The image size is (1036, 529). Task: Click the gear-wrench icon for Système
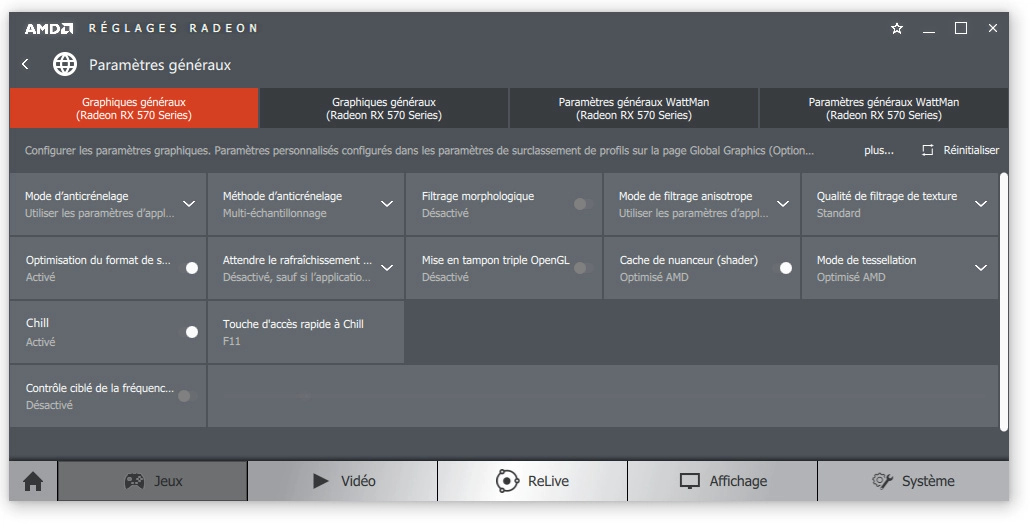(x=882, y=481)
